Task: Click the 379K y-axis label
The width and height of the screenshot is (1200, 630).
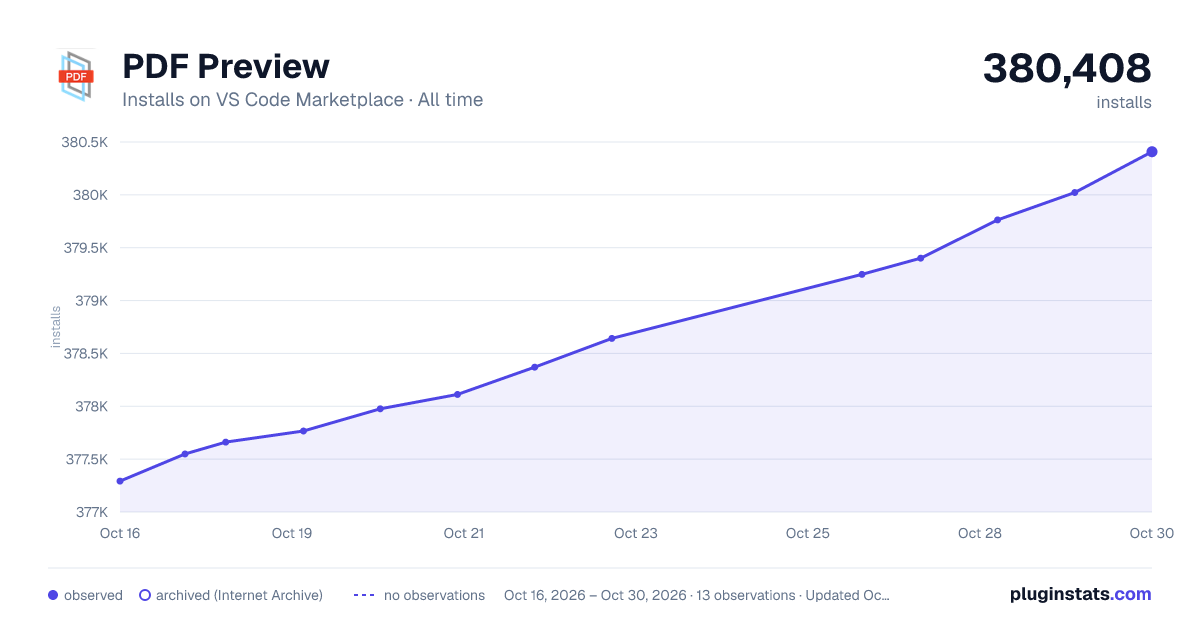Action: coord(90,301)
